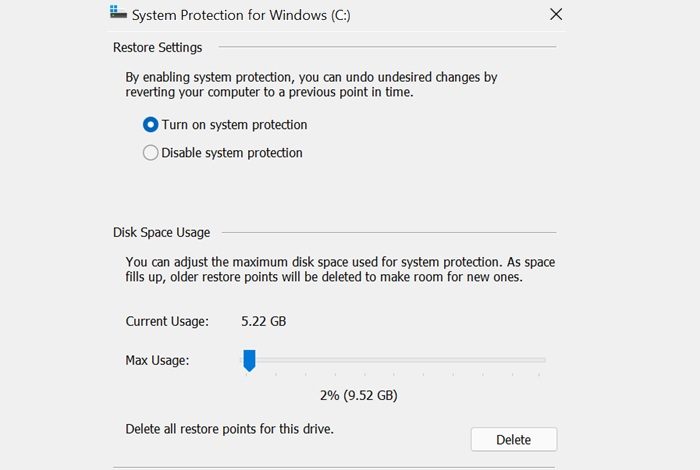Image resolution: width=700 pixels, height=470 pixels.
Task: Click the 5.22 GB current usage value
Action: pos(266,321)
